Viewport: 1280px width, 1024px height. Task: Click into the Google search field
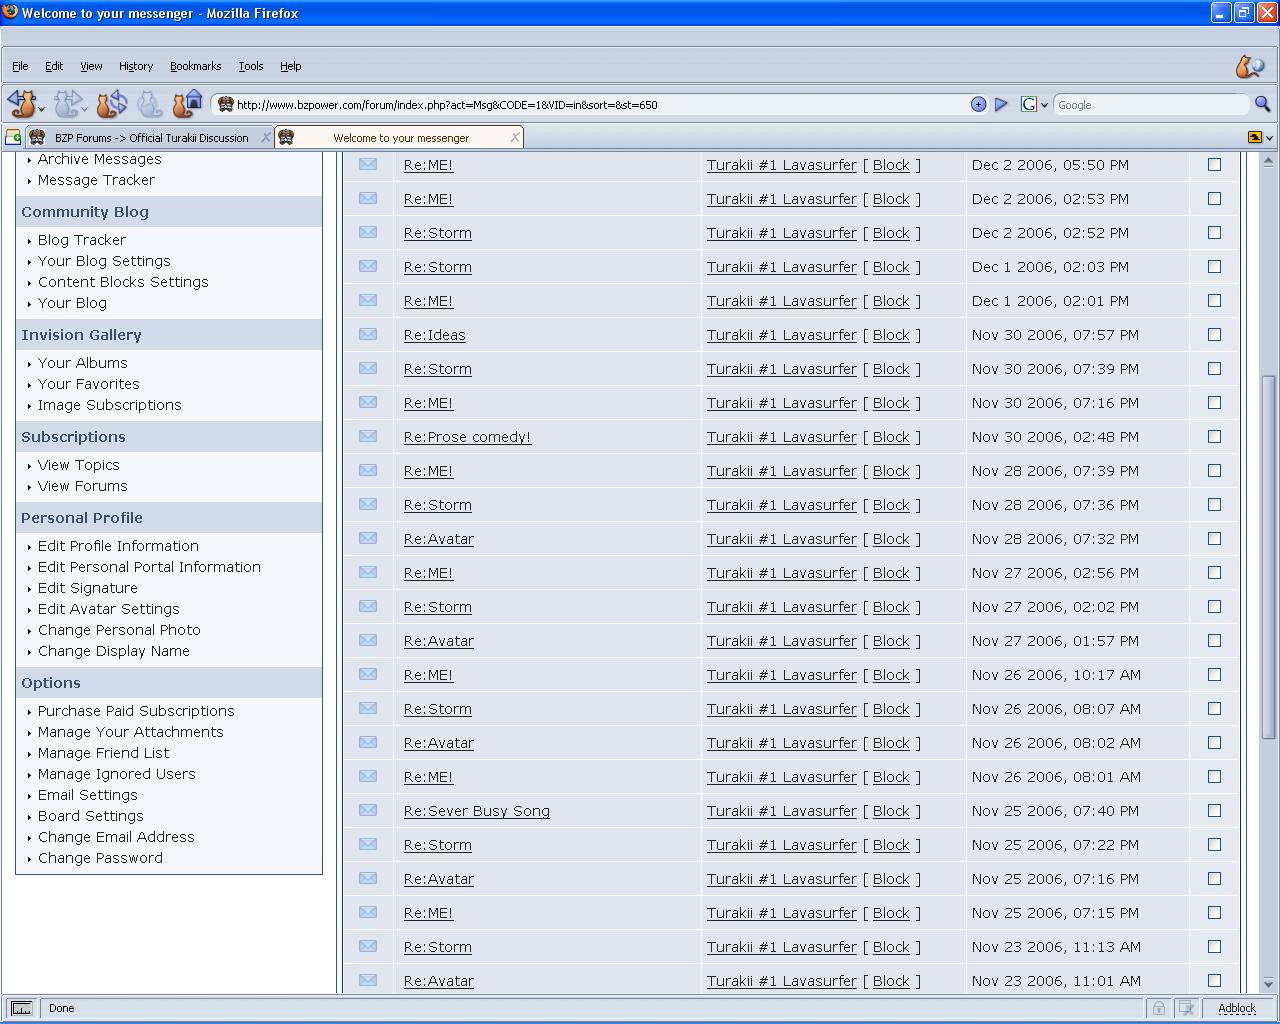pos(1150,105)
